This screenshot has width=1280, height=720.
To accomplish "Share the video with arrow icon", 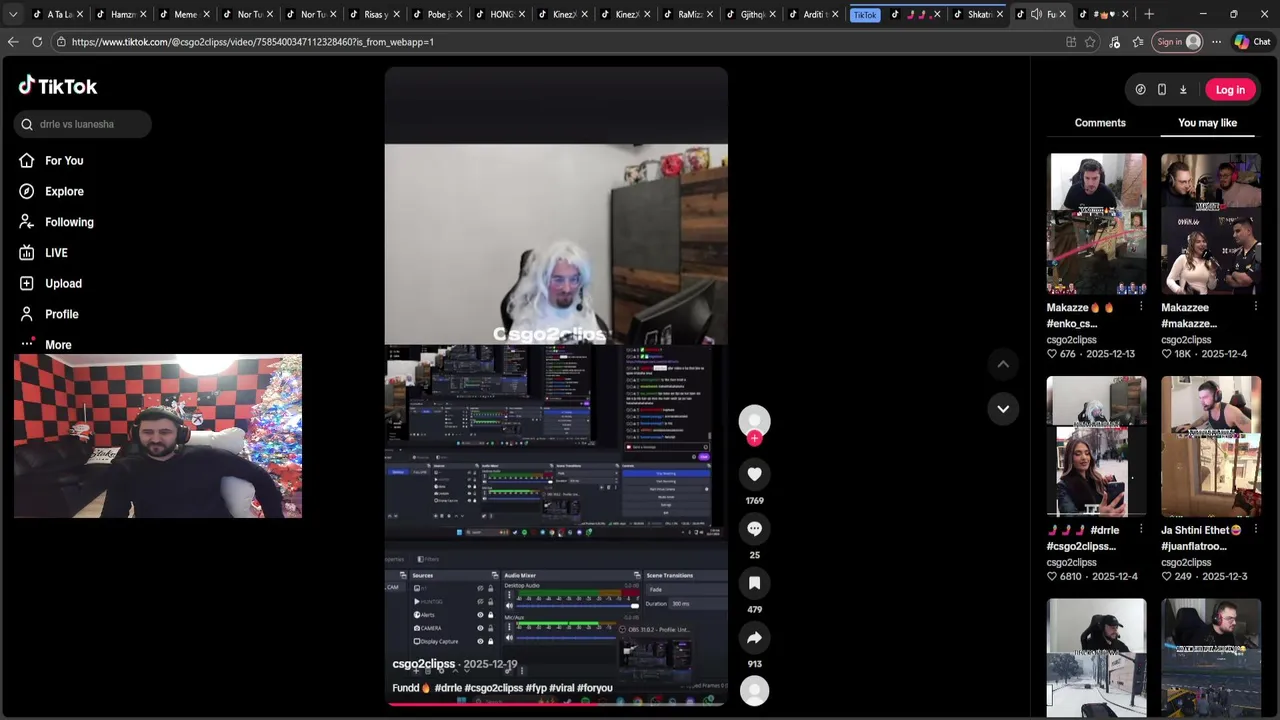I will [754, 637].
